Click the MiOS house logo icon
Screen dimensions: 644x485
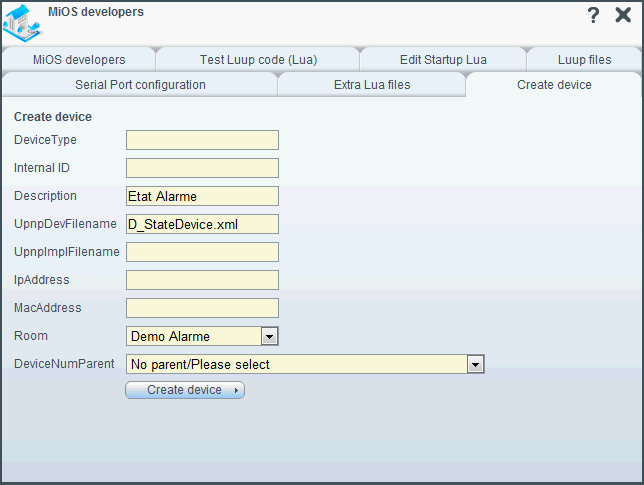22,23
